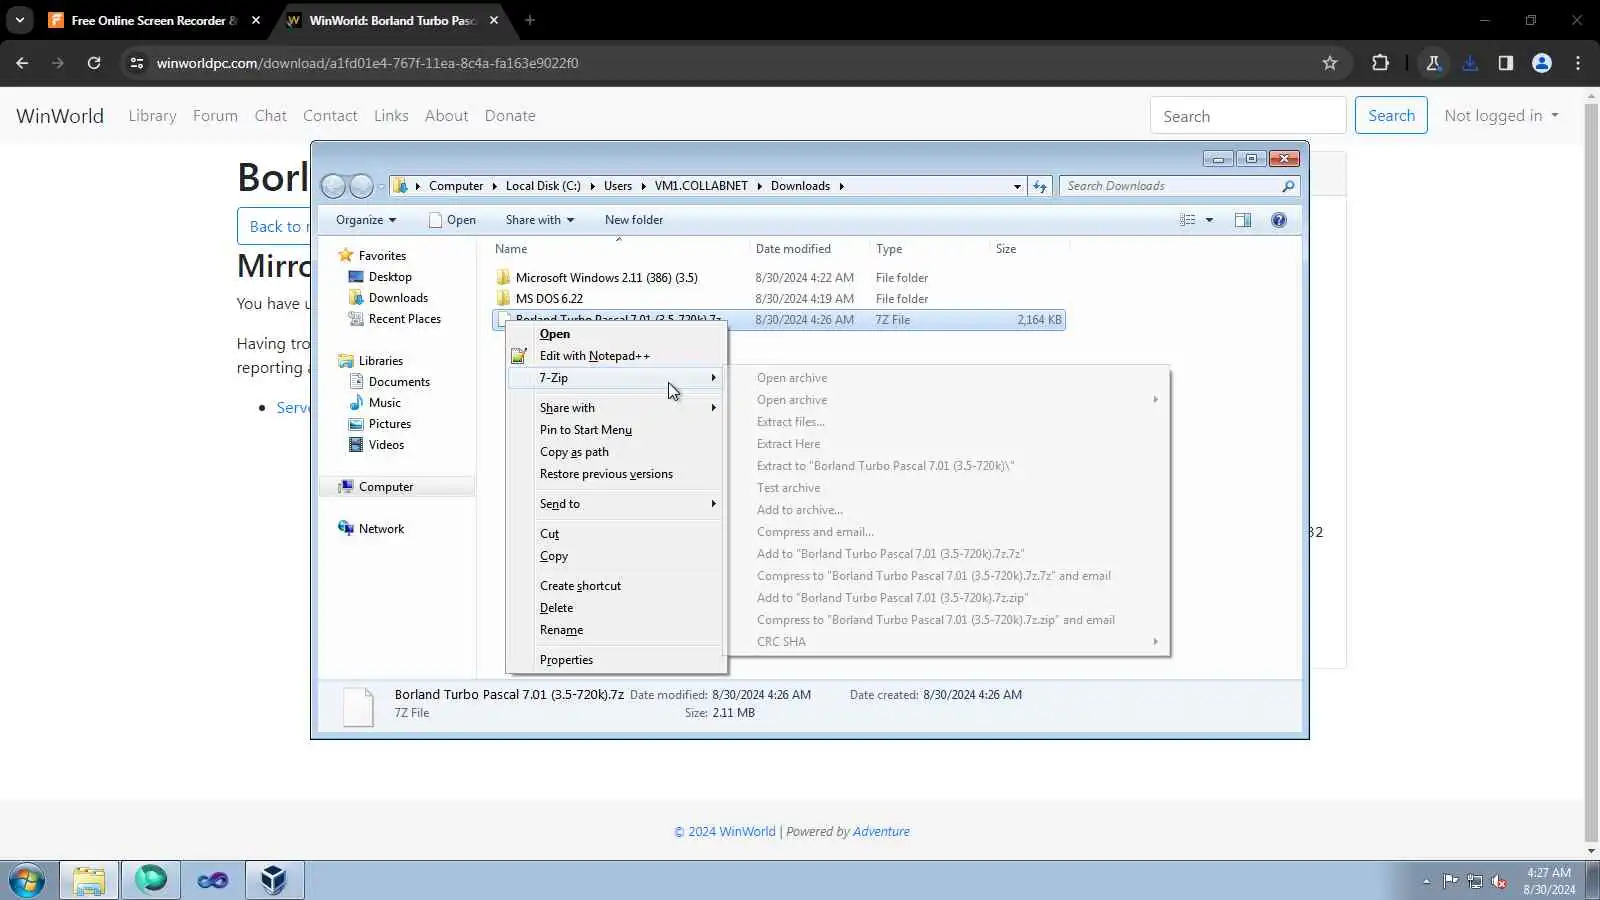
Task: Click the WinWorld Forum nav link
Action: coord(215,116)
